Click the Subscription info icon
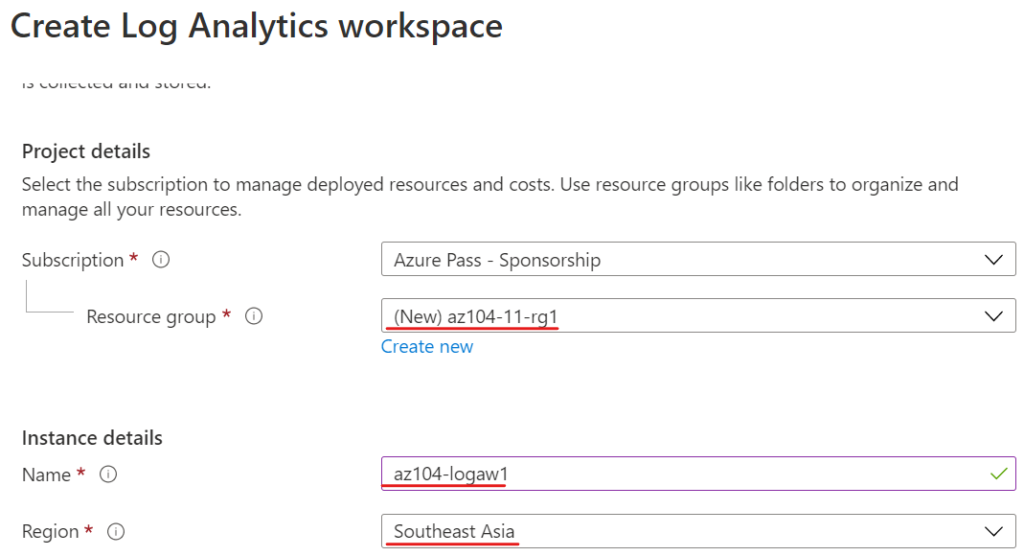This screenshot has height=556, width=1024. pos(161,259)
